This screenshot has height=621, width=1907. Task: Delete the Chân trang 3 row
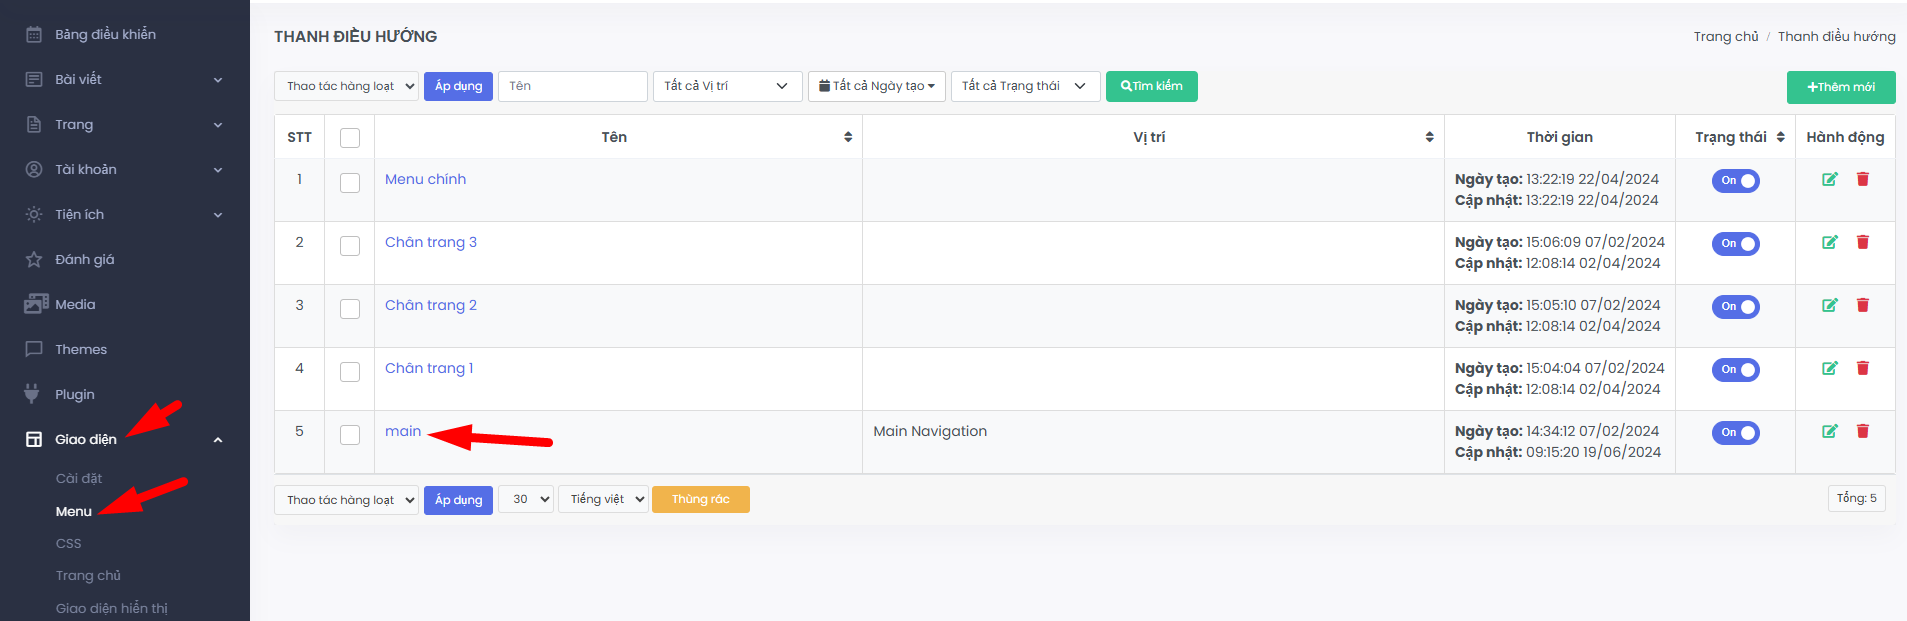tap(1863, 242)
